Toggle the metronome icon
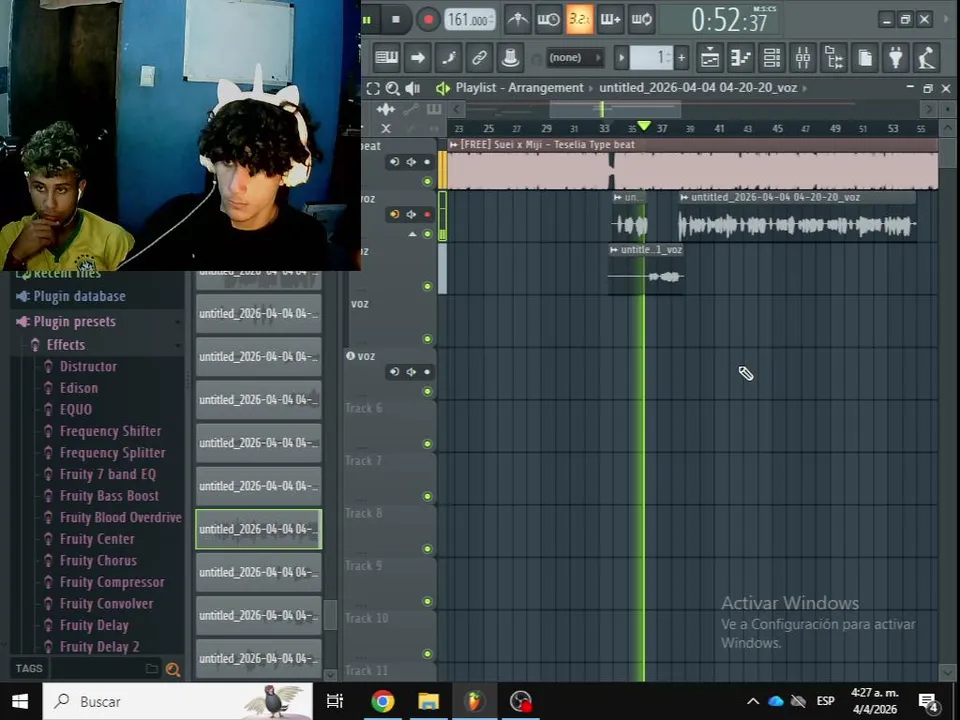This screenshot has width=960, height=720. point(517,20)
